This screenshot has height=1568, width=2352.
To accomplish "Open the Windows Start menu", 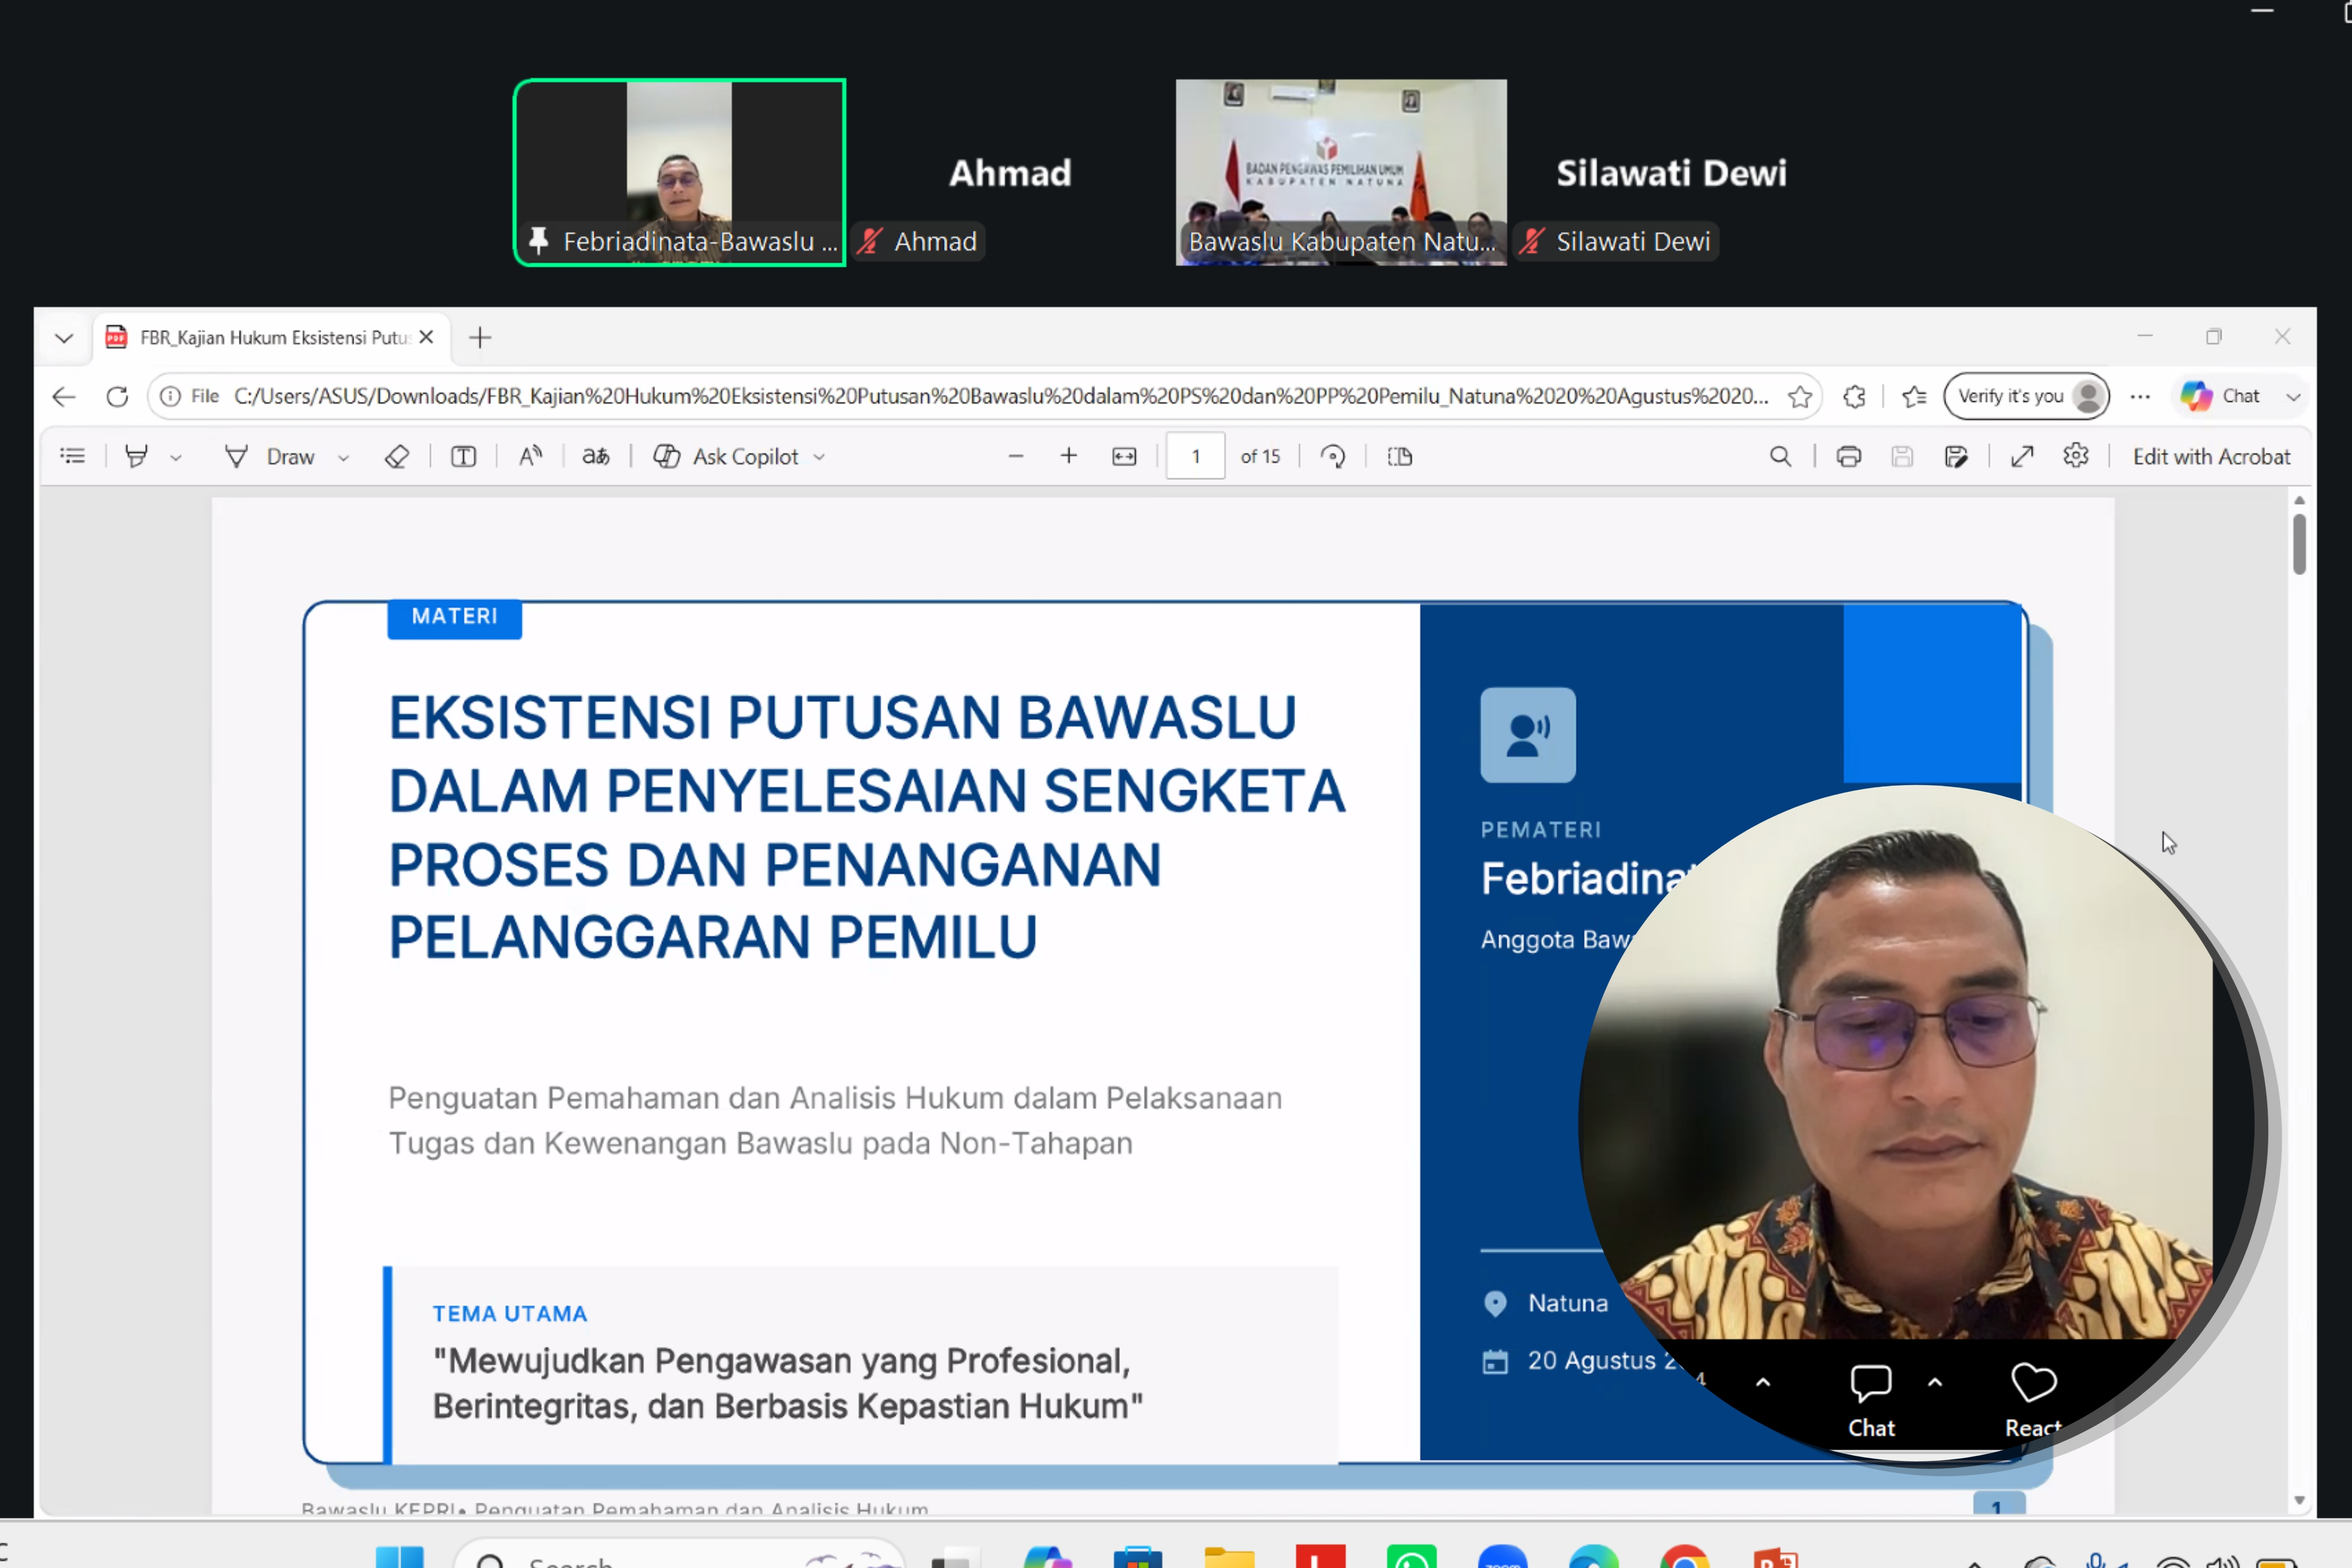I will [x=399, y=1557].
